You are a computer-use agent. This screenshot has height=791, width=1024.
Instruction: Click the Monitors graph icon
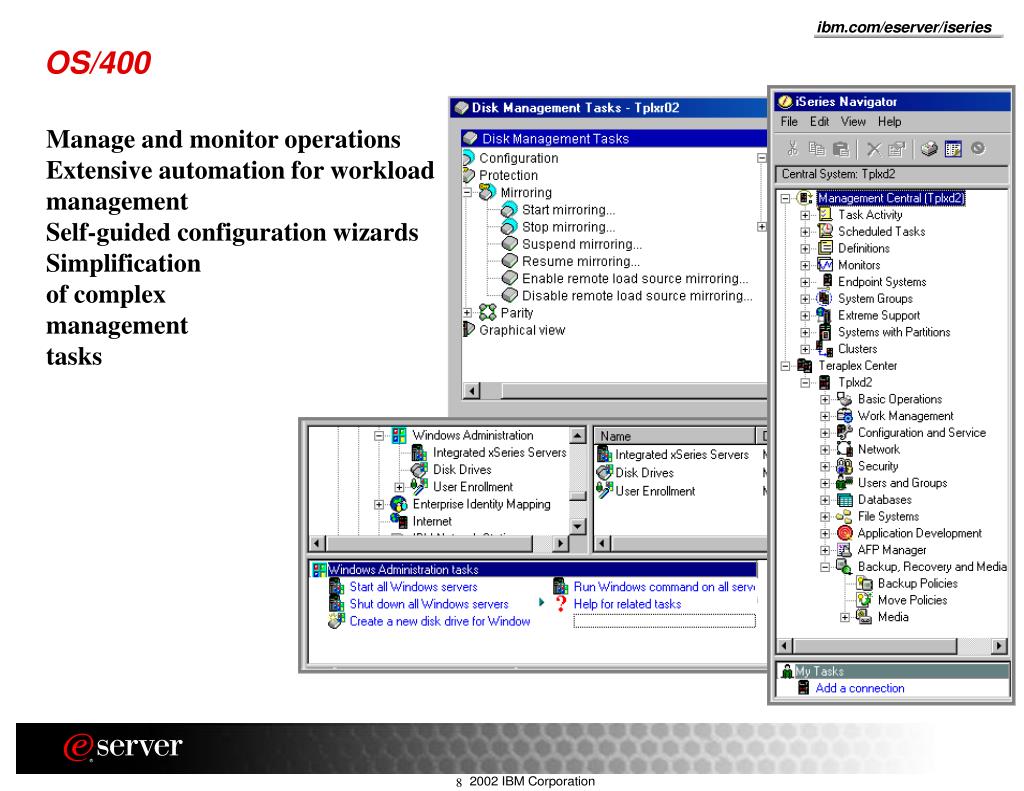point(825,265)
